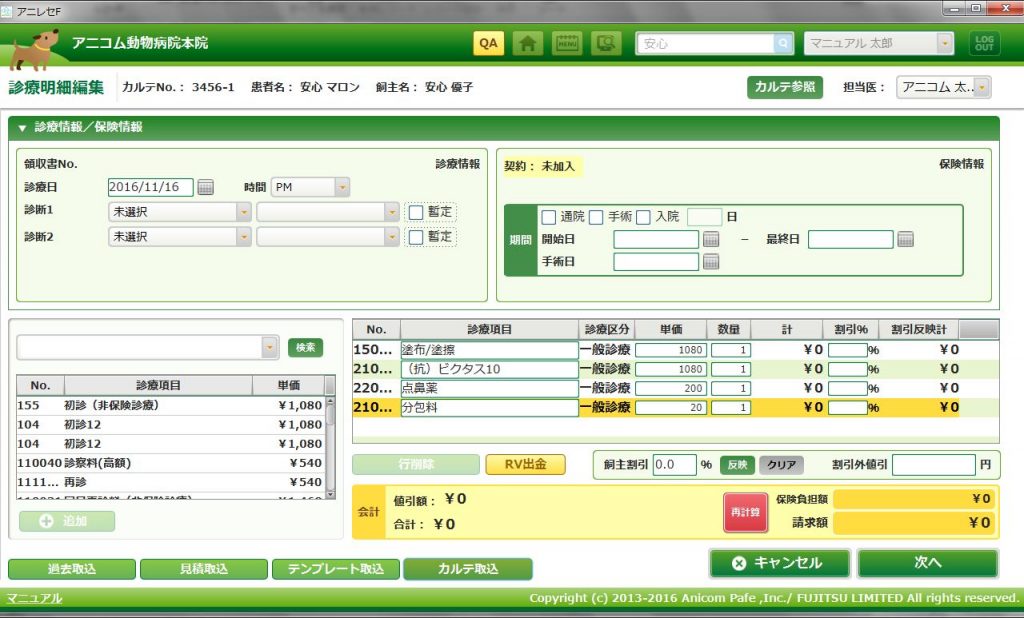The image size is (1024, 618).
Task: Select 診察料(高額) row in list
Action: 170,463
